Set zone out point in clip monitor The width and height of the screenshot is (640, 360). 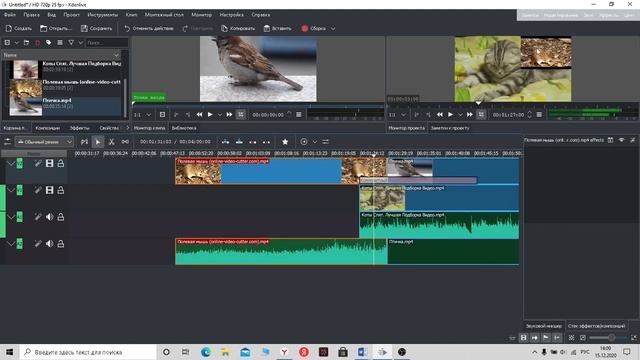187,115
